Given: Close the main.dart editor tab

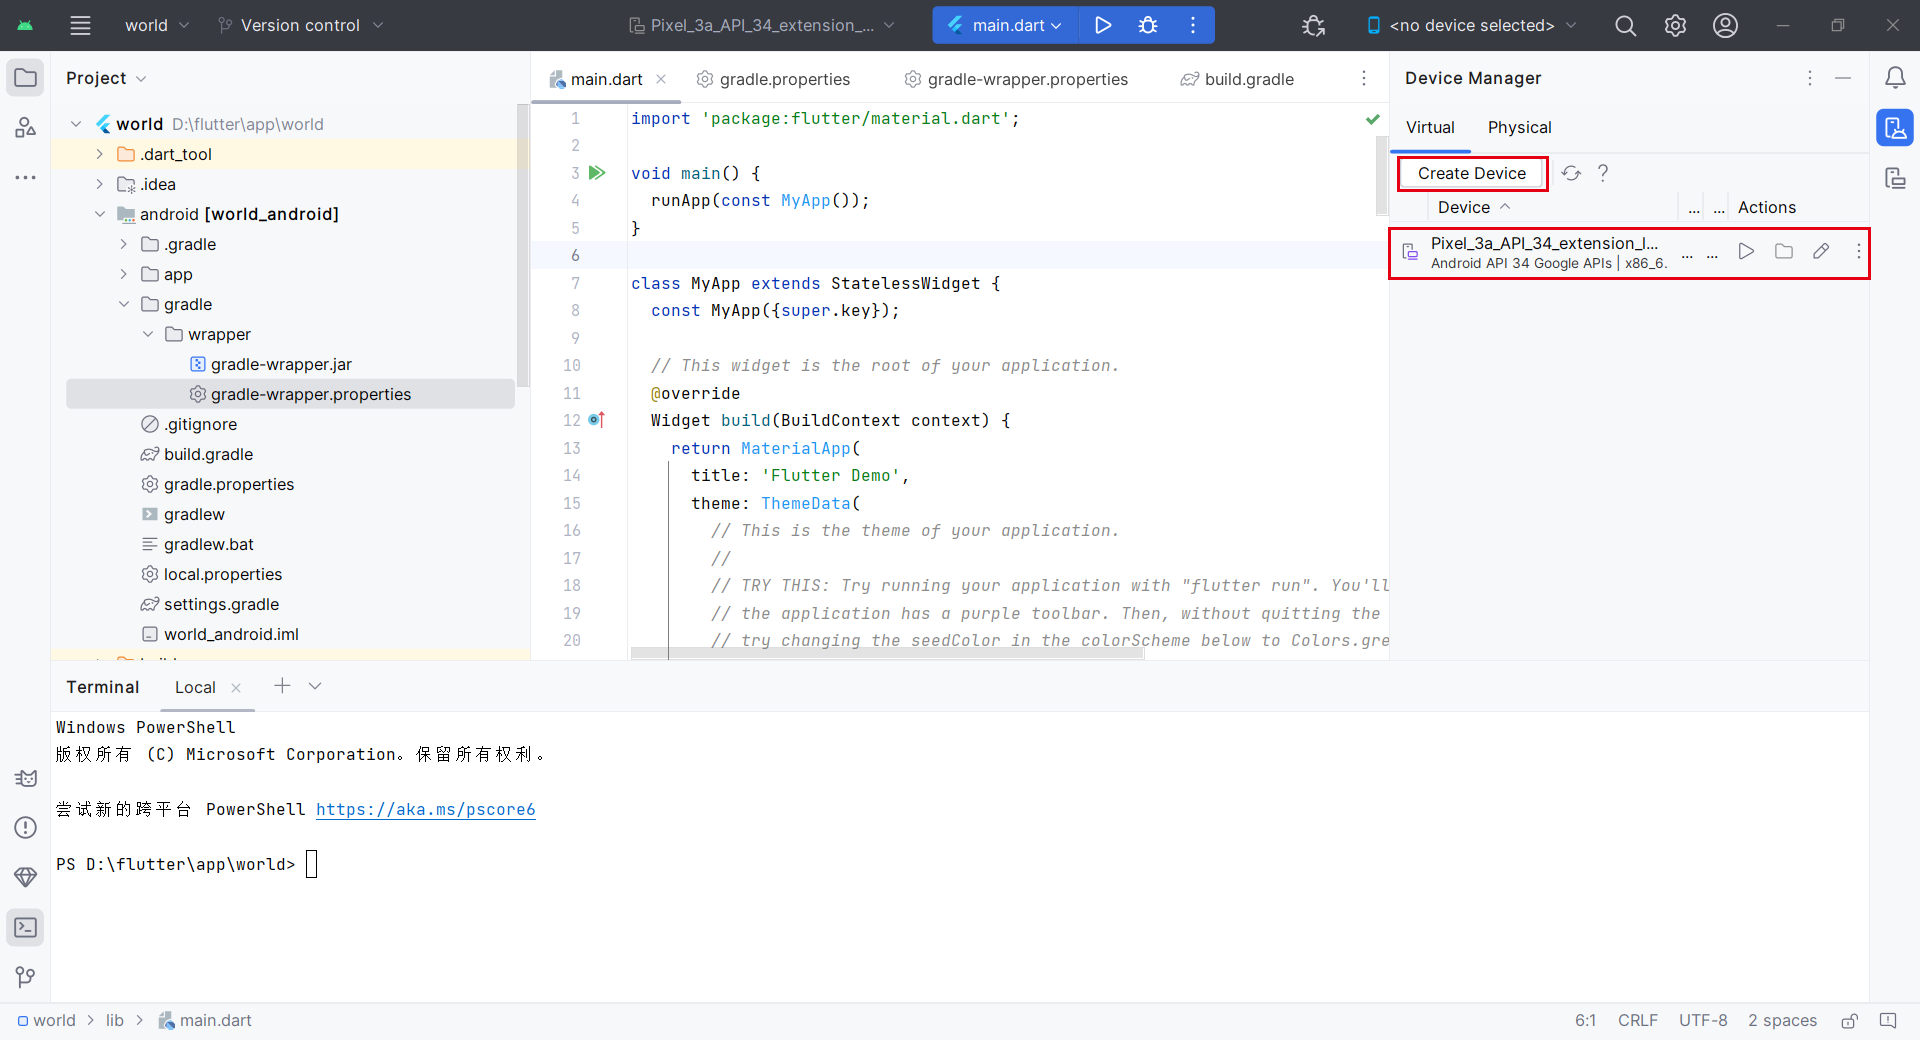Looking at the screenshot, I should click(661, 79).
